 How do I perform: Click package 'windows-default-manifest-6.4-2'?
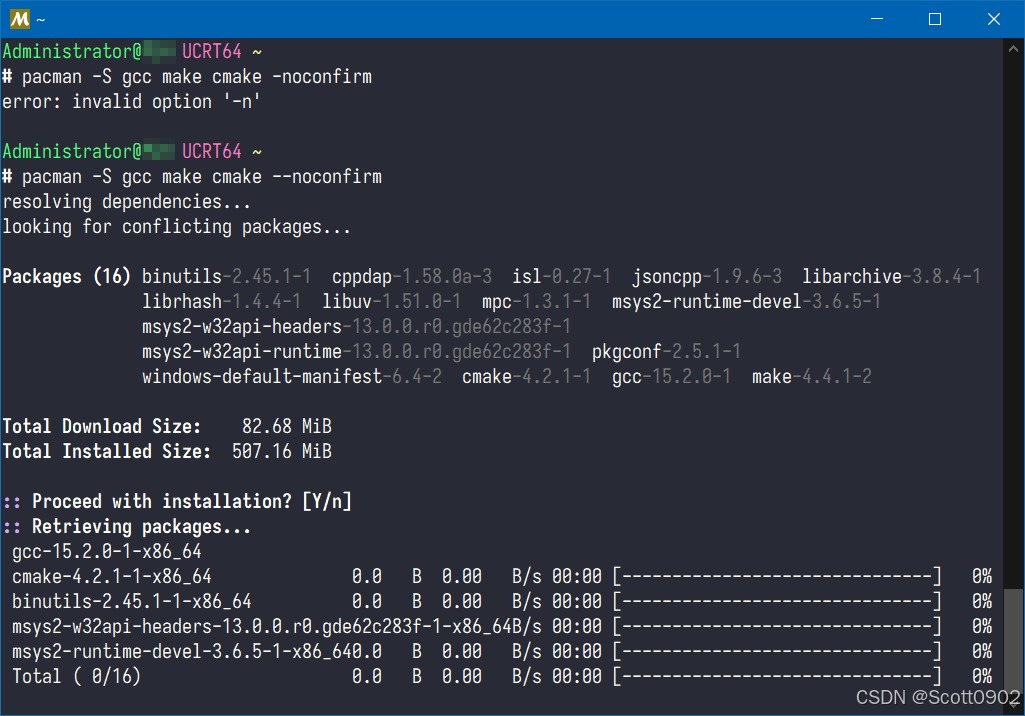coord(292,377)
